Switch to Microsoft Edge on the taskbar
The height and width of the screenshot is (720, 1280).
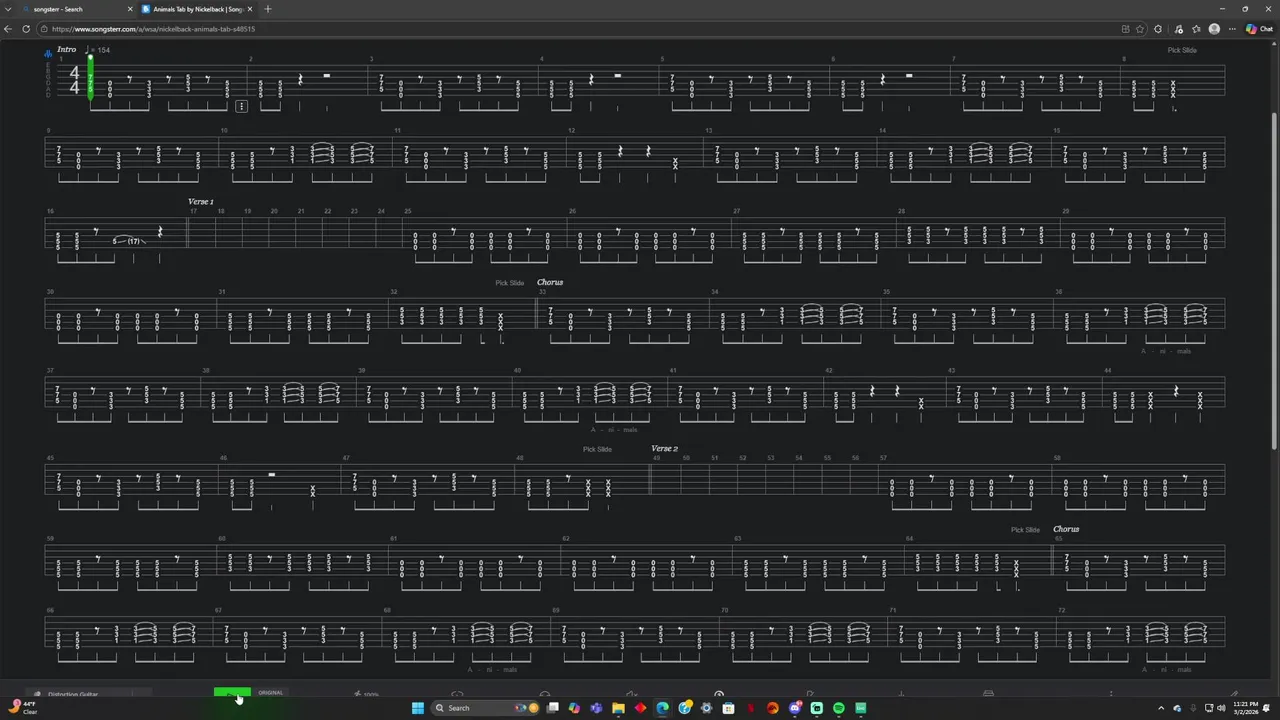(662, 708)
